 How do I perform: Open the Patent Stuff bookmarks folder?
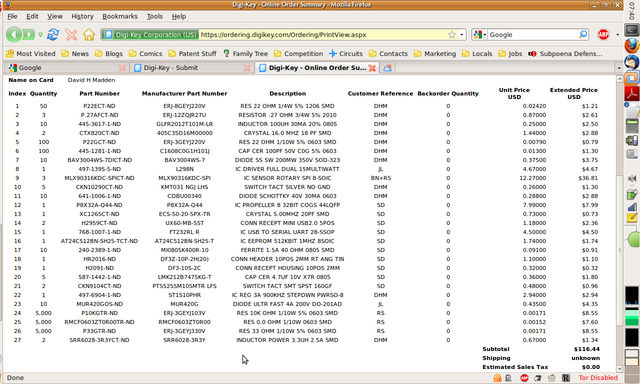(192, 53)
